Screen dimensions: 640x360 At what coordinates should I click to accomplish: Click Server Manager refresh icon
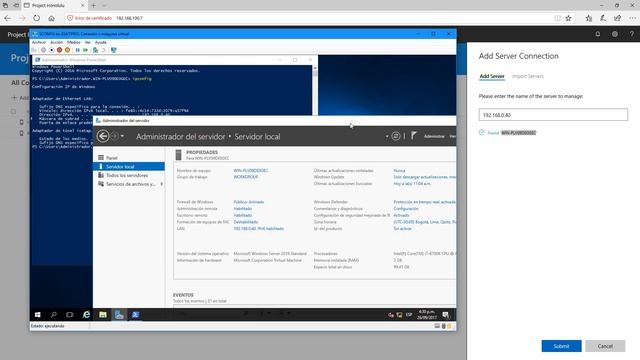(x=396, y=136)
